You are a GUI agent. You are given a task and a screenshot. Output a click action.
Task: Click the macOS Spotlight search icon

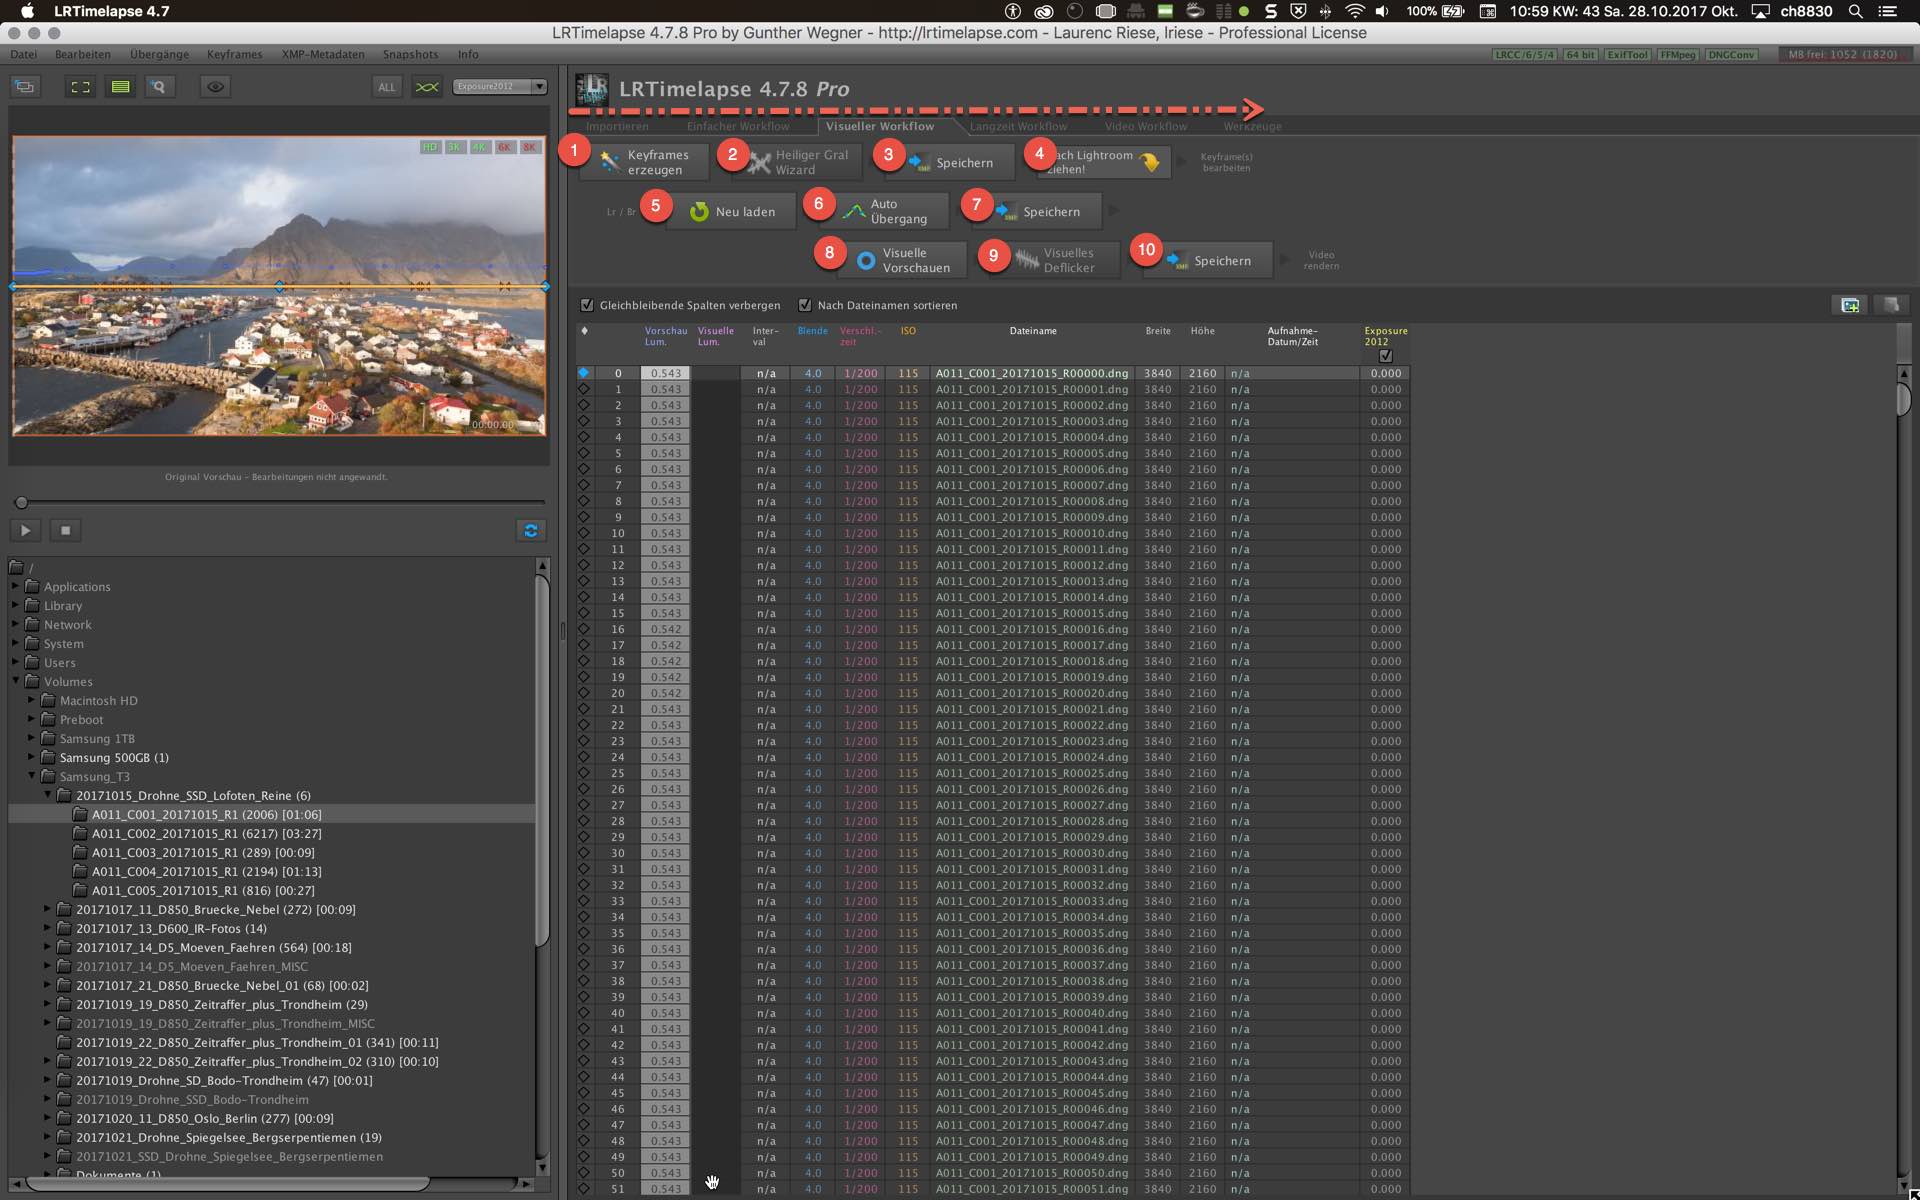(1855, 11)
